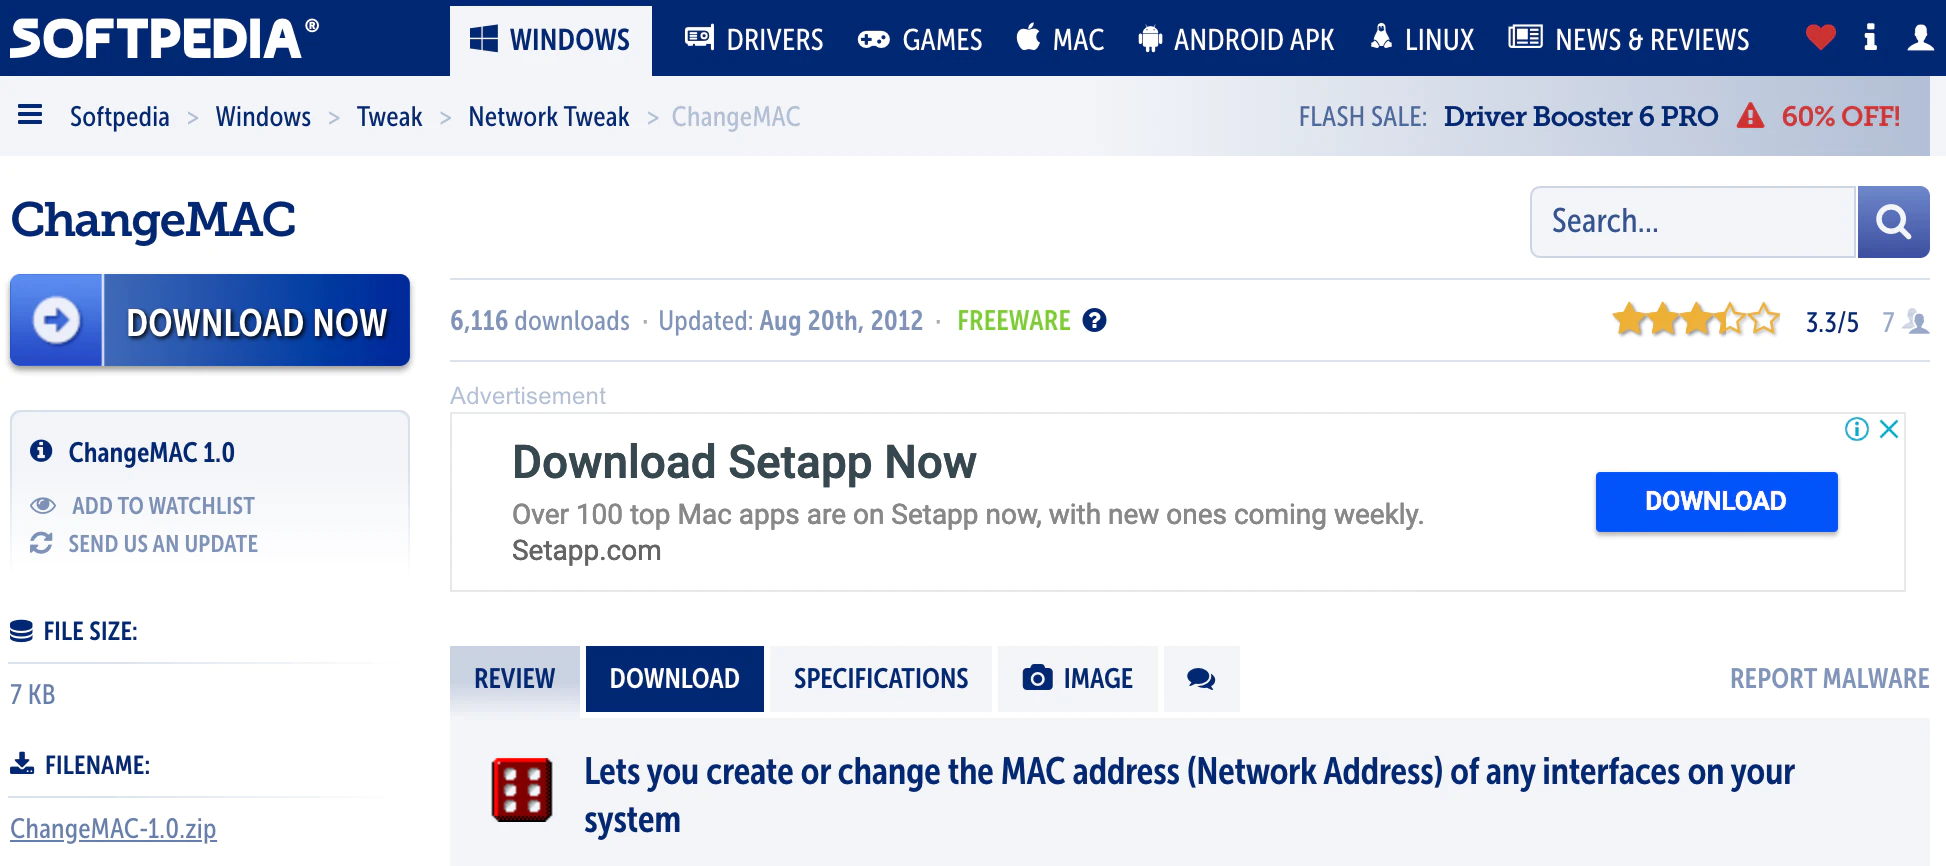Click the 6,116 downloads text
The image size is (1946, 866).
click(x=540, y=321)
